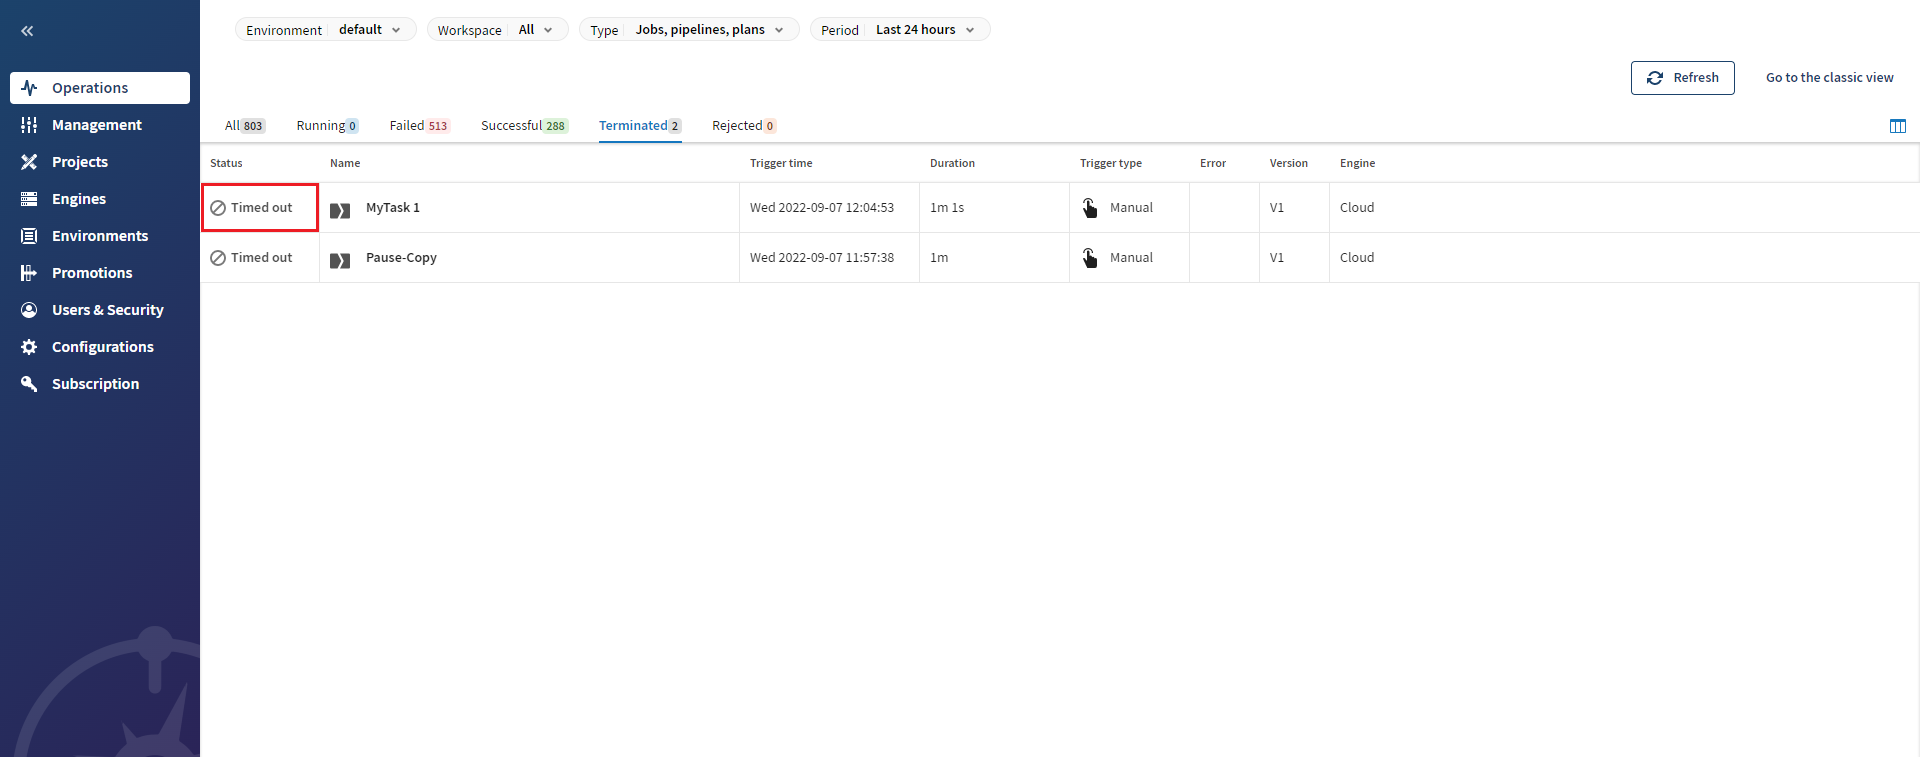Open Configurations gear in sidebar
Viewport: 1920px width, 757px height.
click(102, 347)
